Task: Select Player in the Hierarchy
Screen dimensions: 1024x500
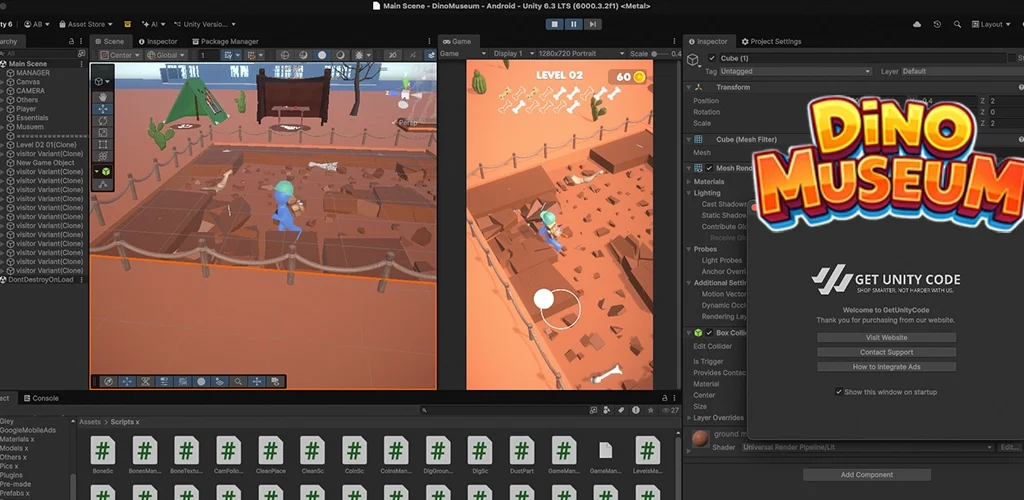Action: tap(26, 109)
